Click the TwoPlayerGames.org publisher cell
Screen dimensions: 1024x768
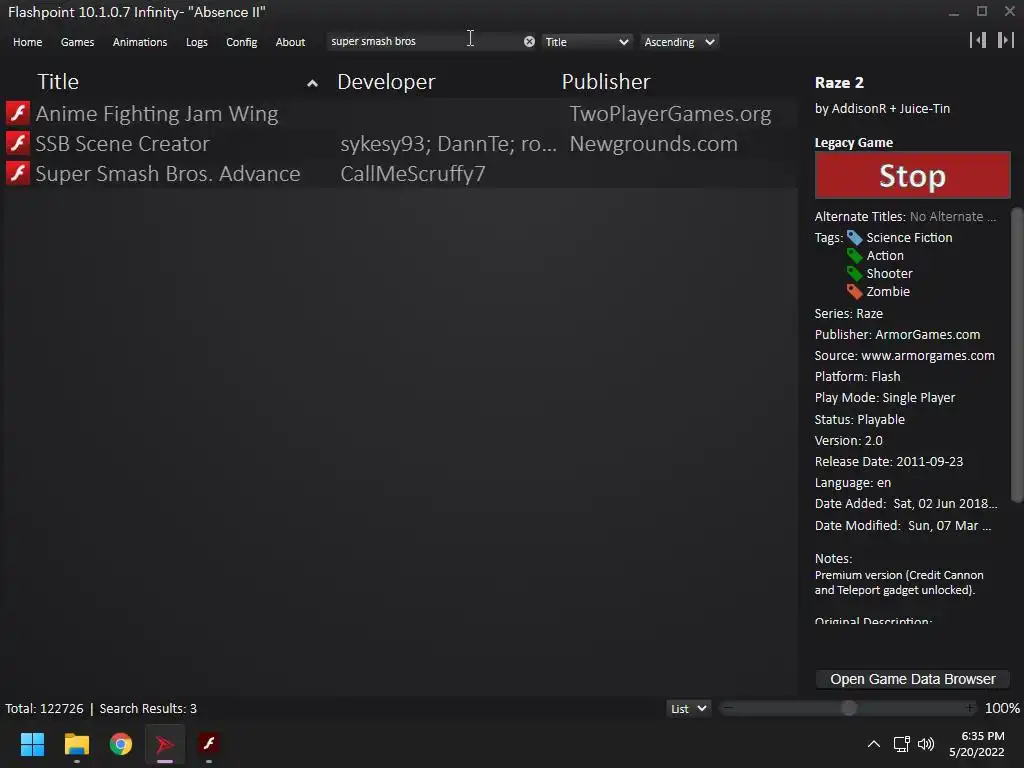670,114
